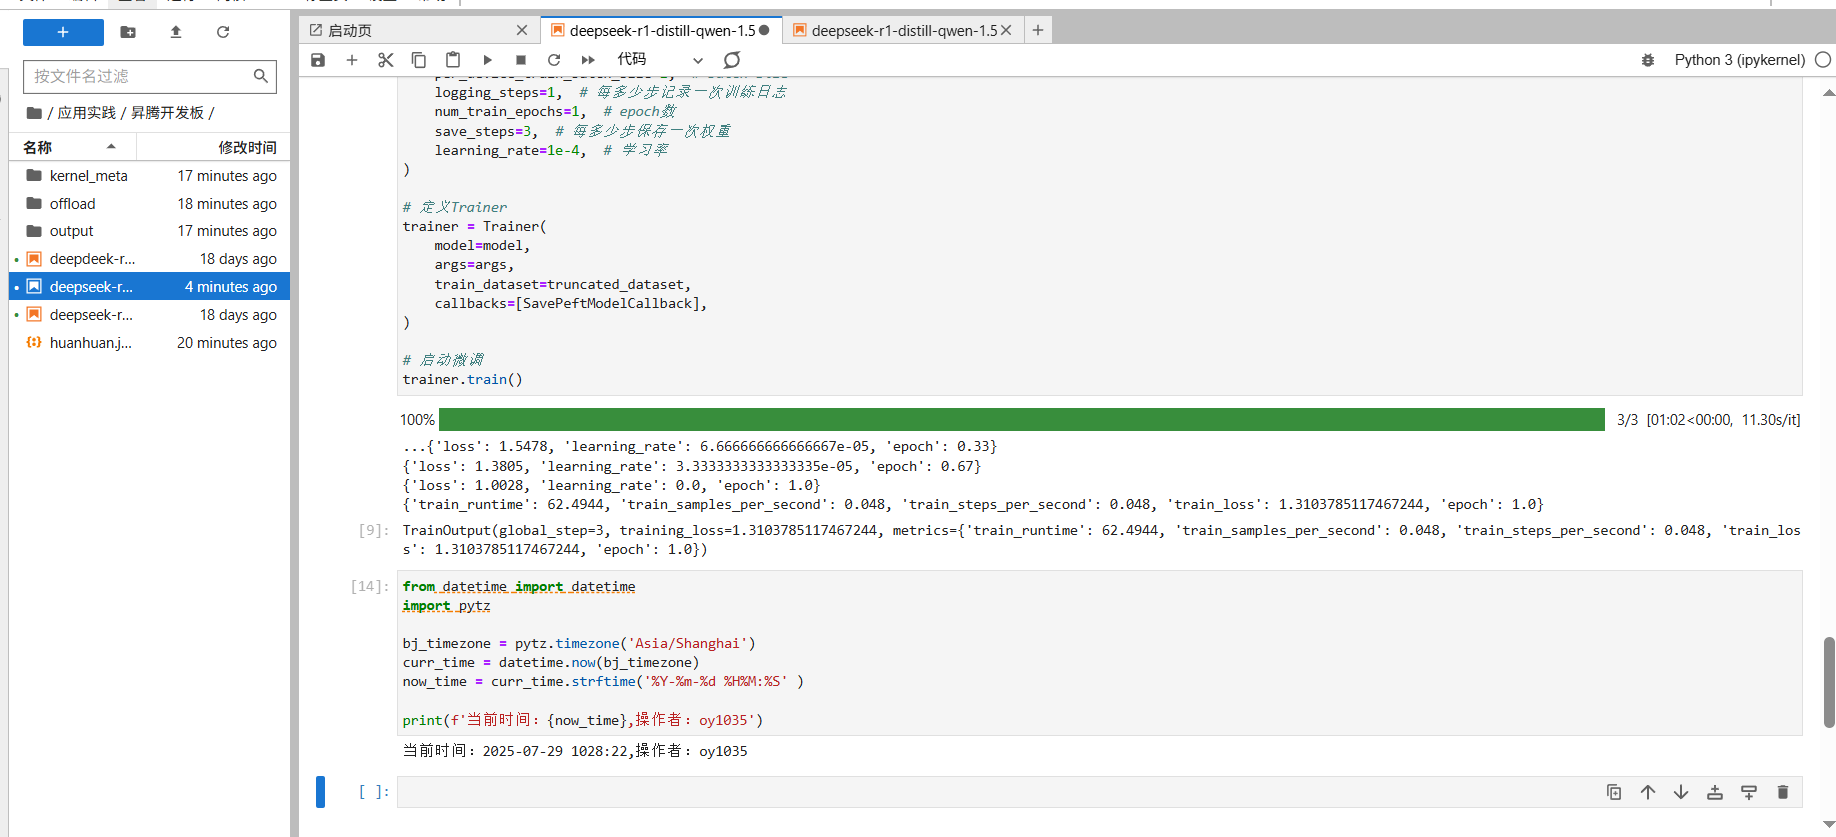Save the notebook with the disk icon
Screen dimensions: 1836x837
318,60
